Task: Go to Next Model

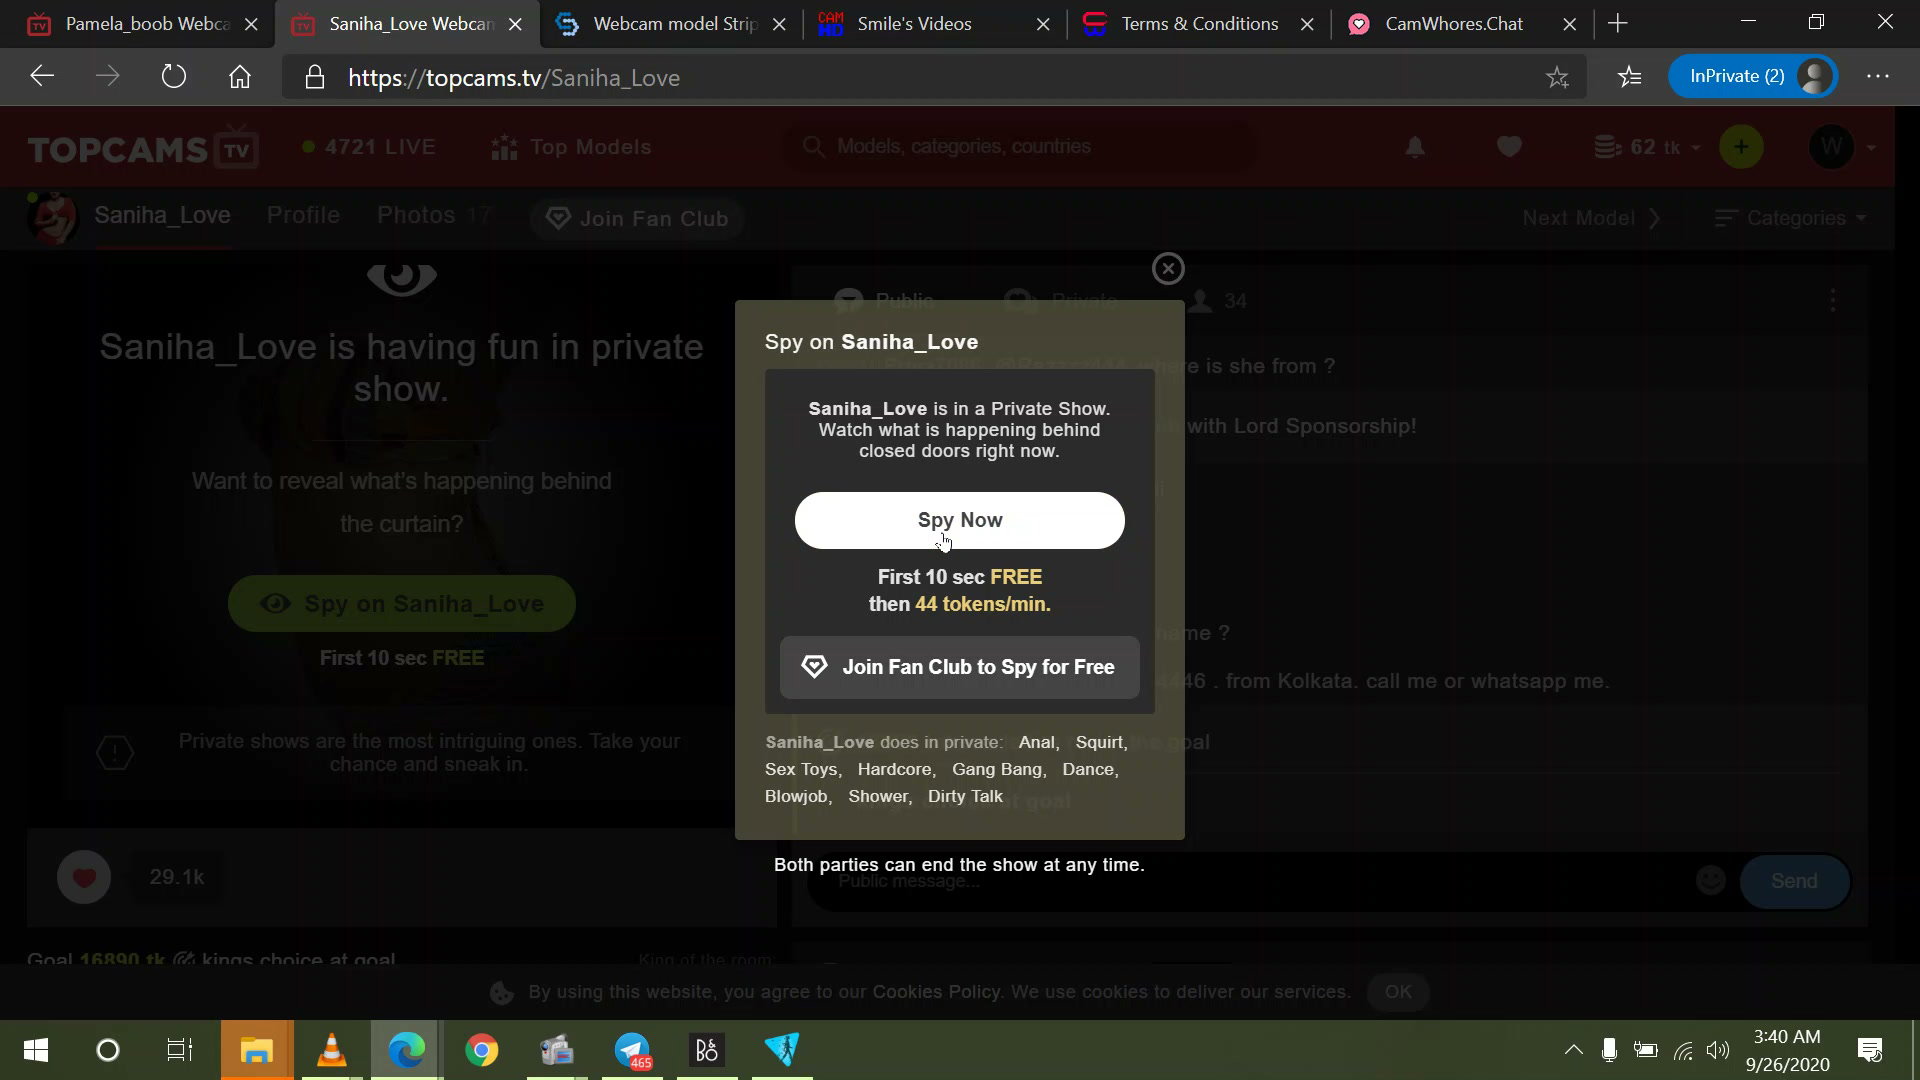Action: 1591,218
